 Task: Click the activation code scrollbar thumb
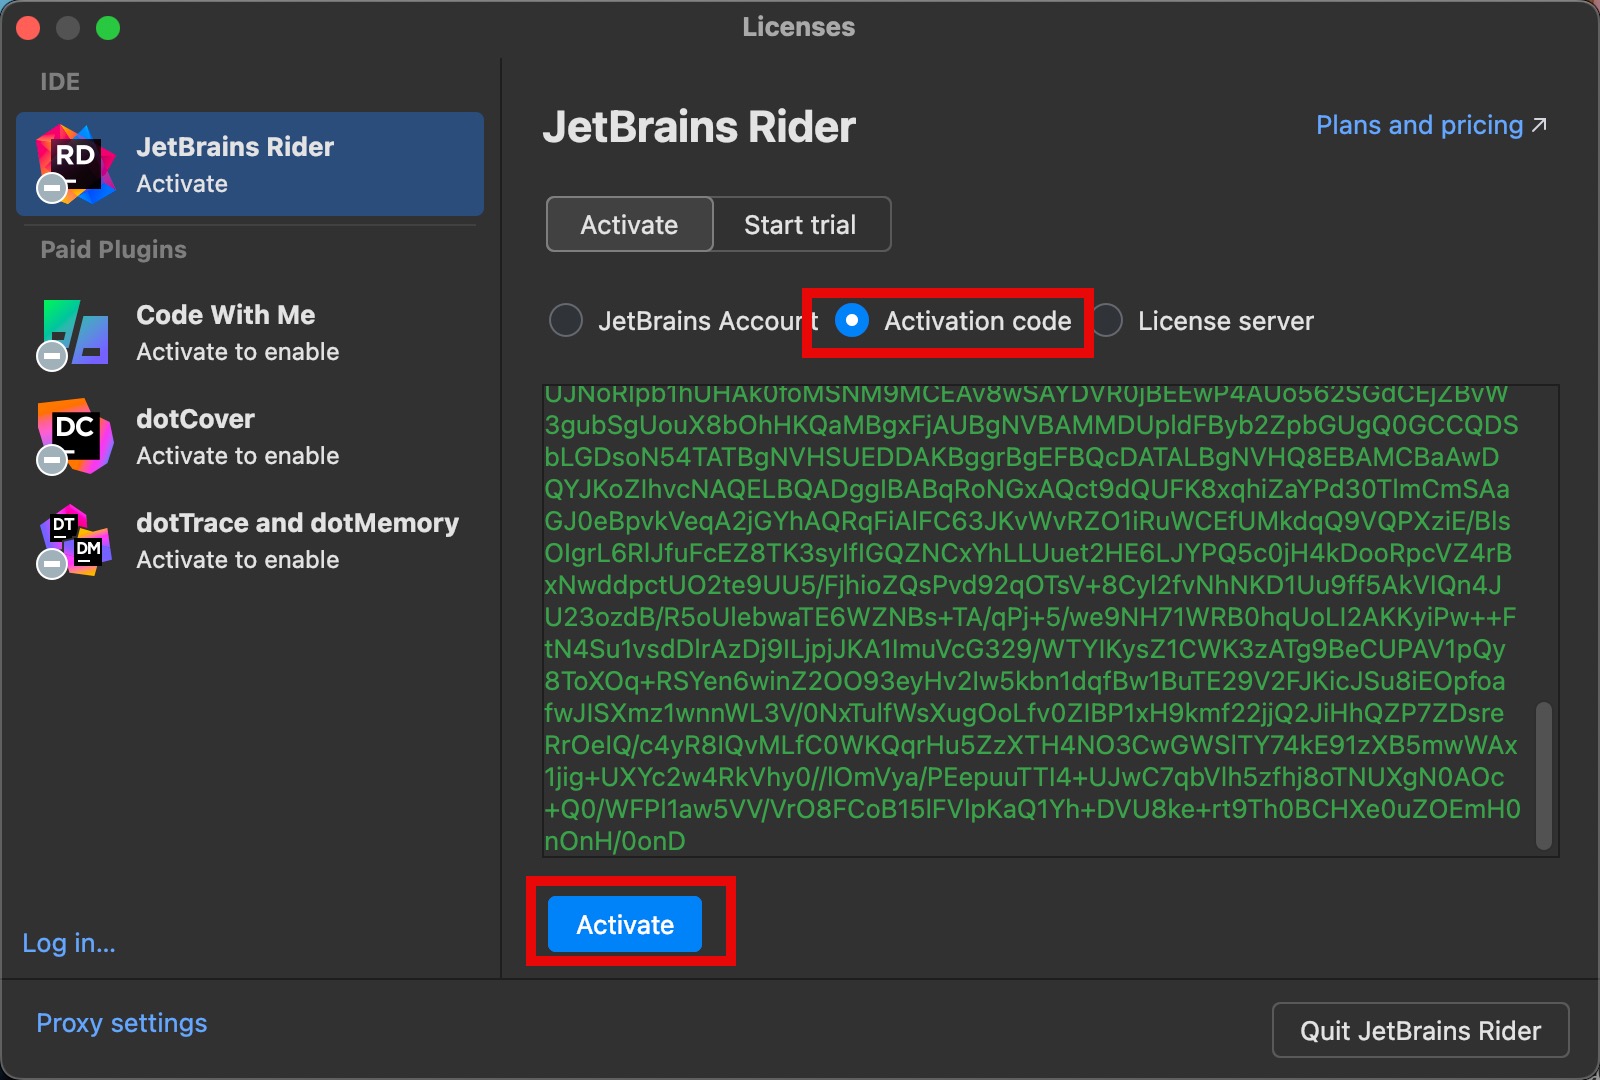click(x=1543, y=776)
